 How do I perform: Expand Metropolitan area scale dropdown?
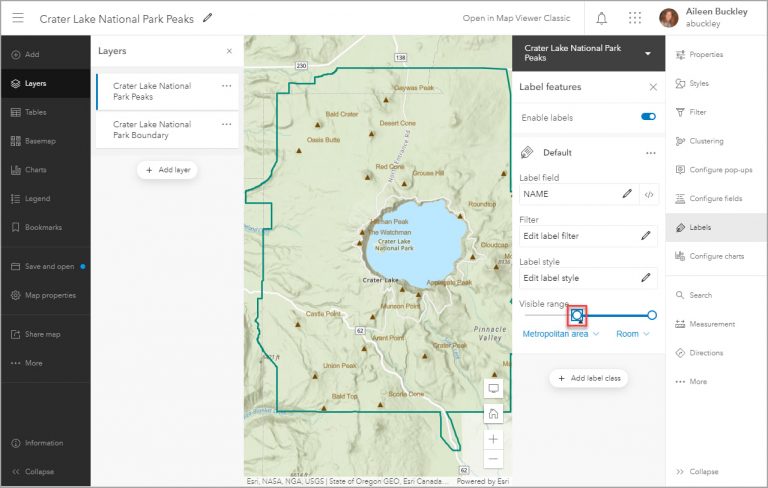560,334
